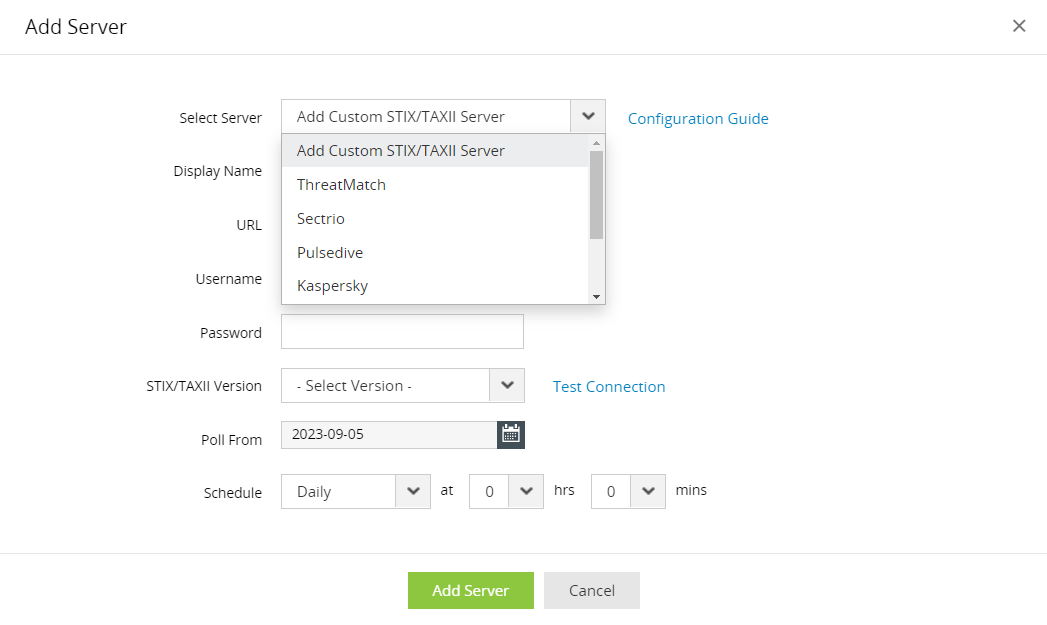Select Kaspersky server option

tap(332, 286)
